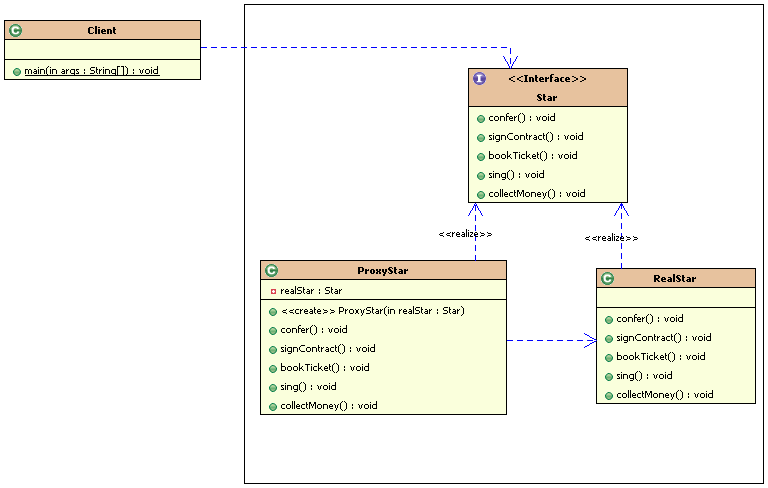Click the icon beside ProxyStar confer()
768x488 pixels.
(x=273, y=331)
